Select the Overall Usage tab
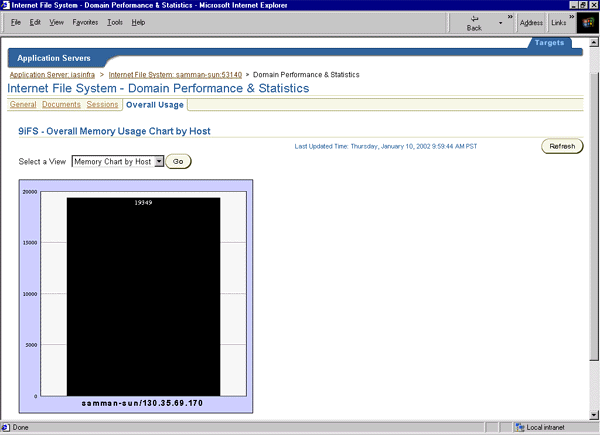 point(155,105)
